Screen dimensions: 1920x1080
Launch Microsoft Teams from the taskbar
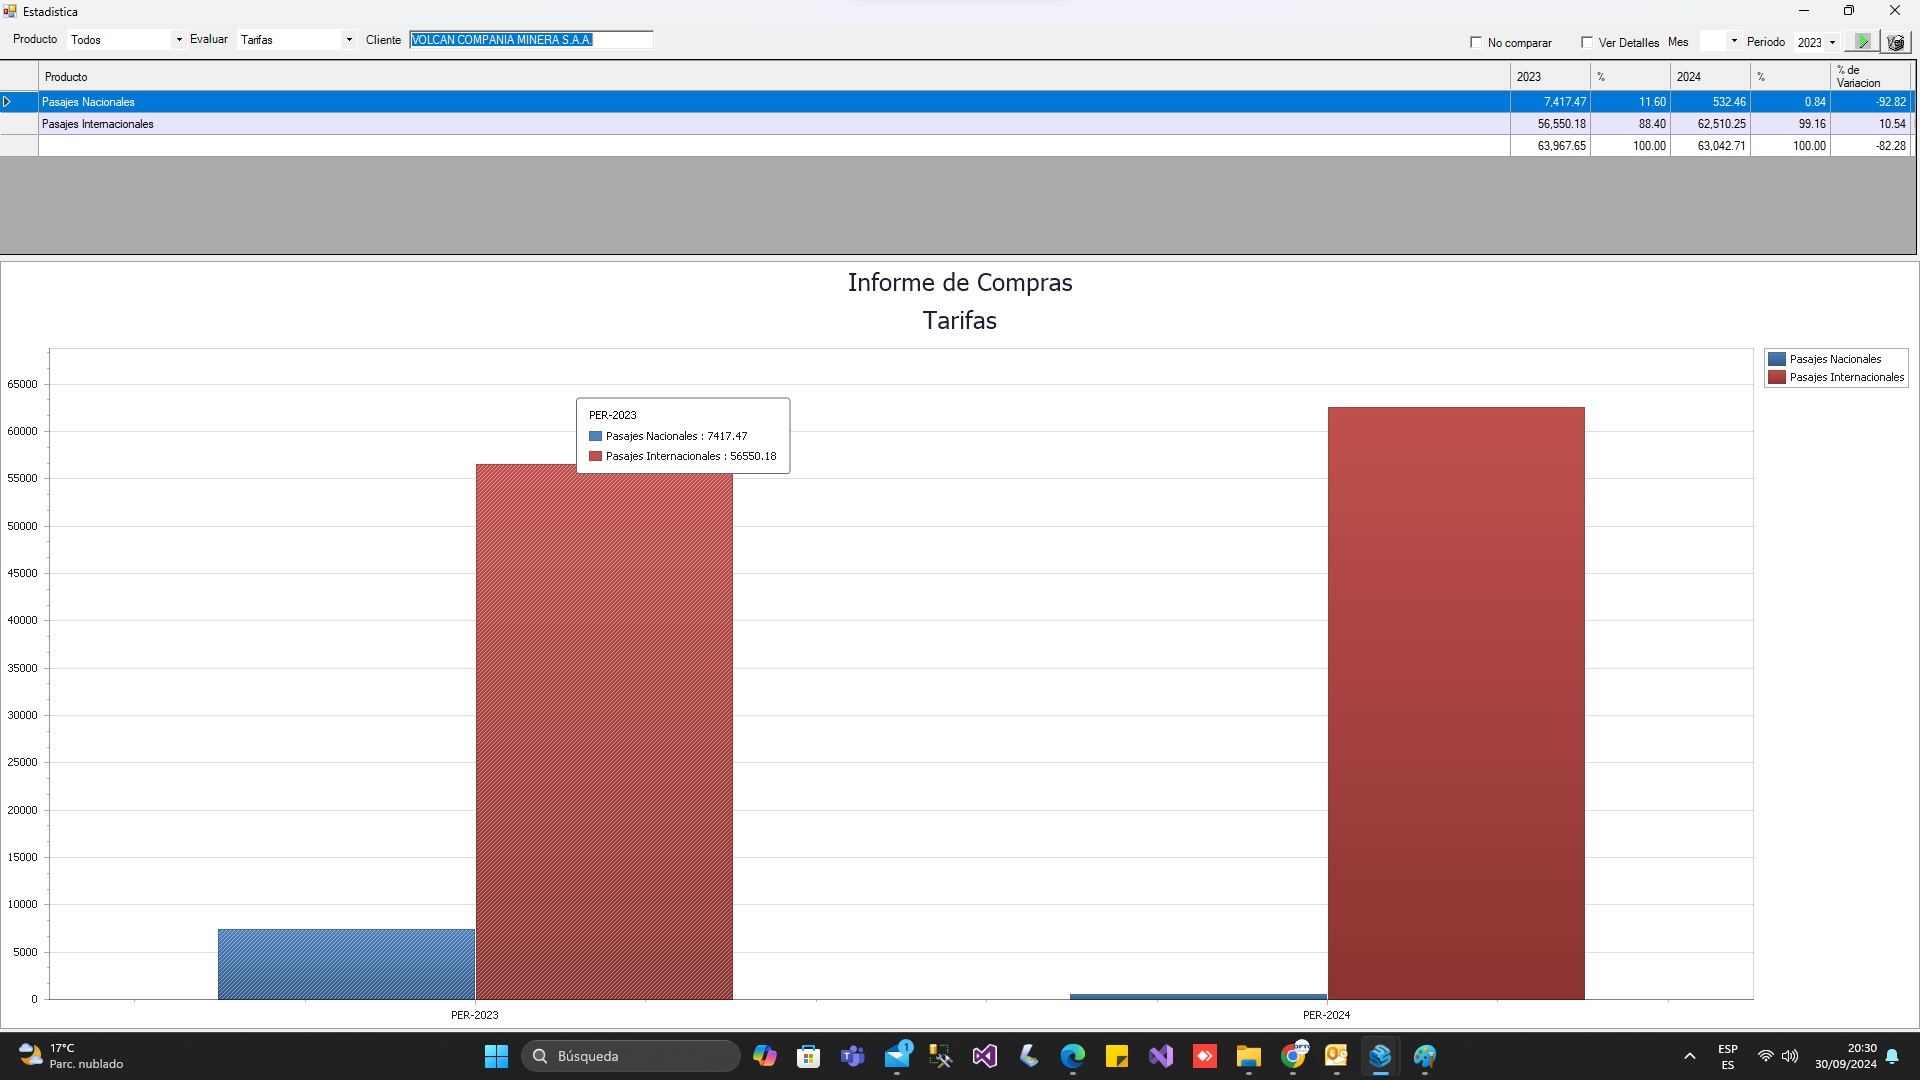click(853, 1056)
